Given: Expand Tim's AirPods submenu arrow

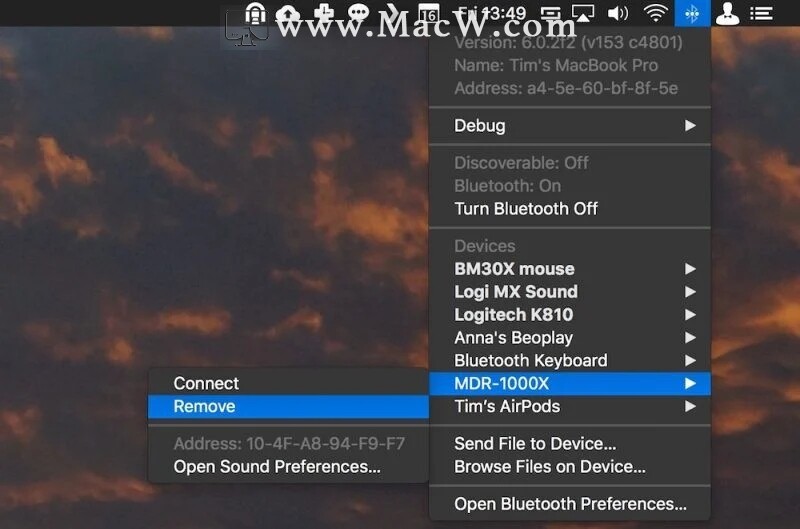Looking at the screenshot, I should click(690, 407).
